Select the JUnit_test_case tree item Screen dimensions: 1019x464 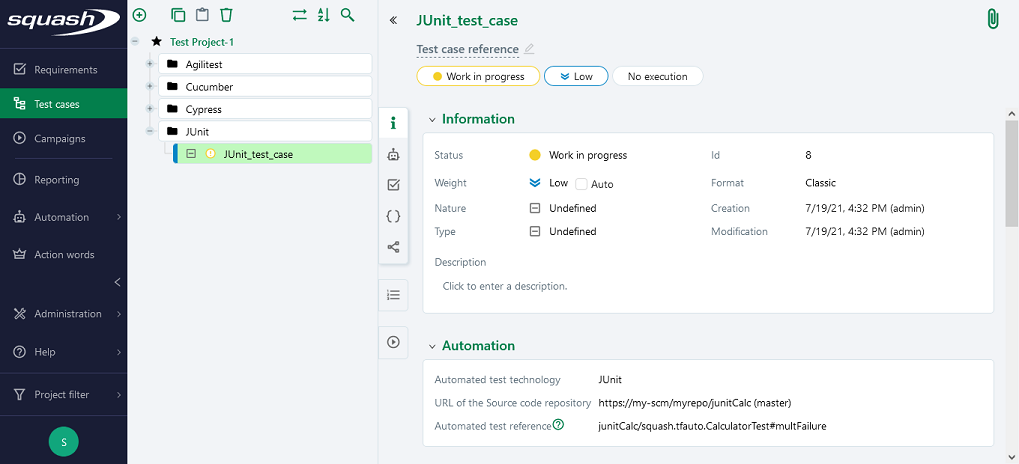(258, 154)
